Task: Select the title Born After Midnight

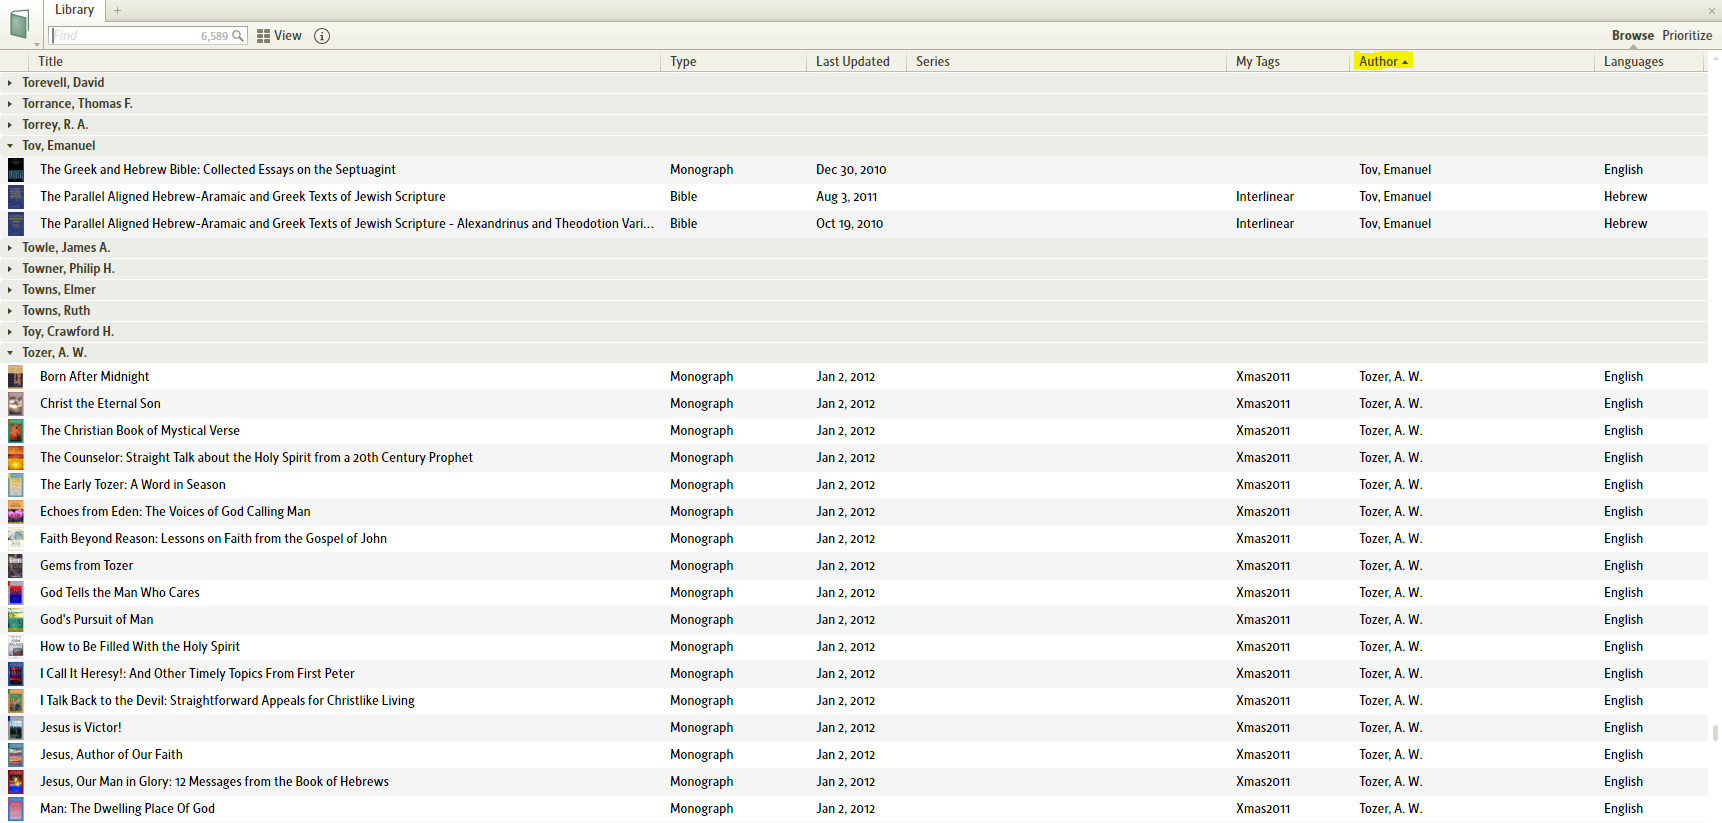Action: pyautogui.click(x=95, y=377)
